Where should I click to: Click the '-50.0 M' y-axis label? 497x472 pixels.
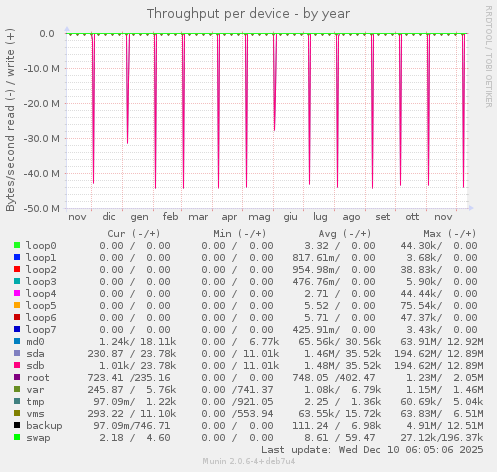pos(42,208)
